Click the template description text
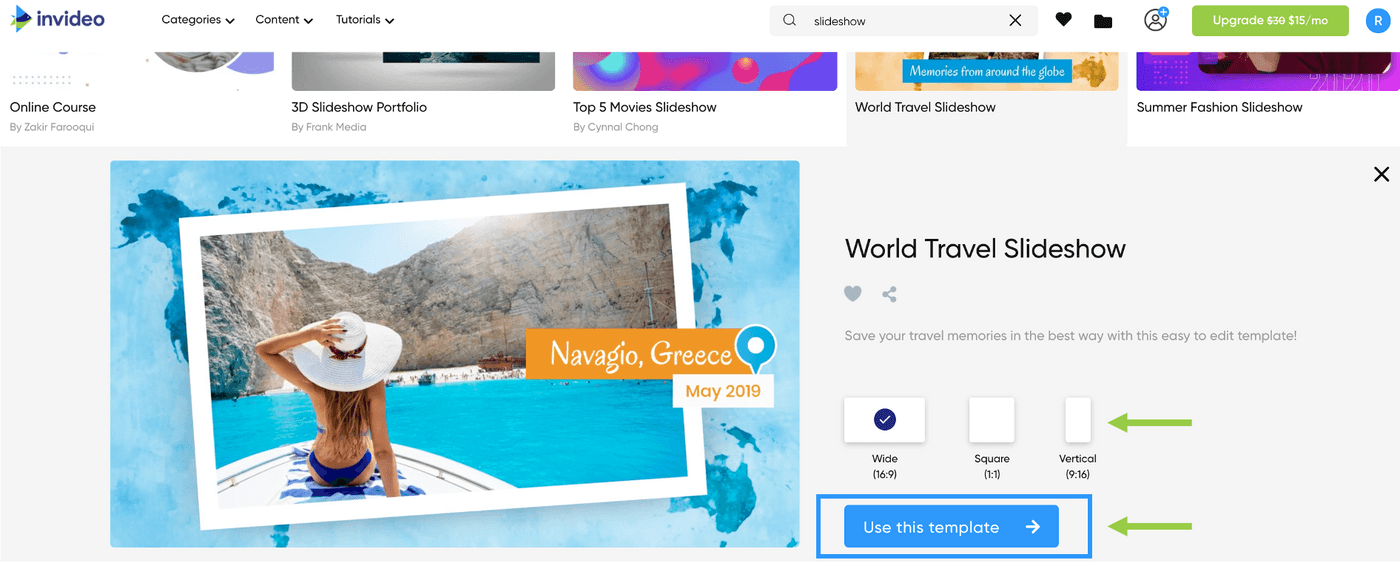1400x568 pixels. 1070,336
